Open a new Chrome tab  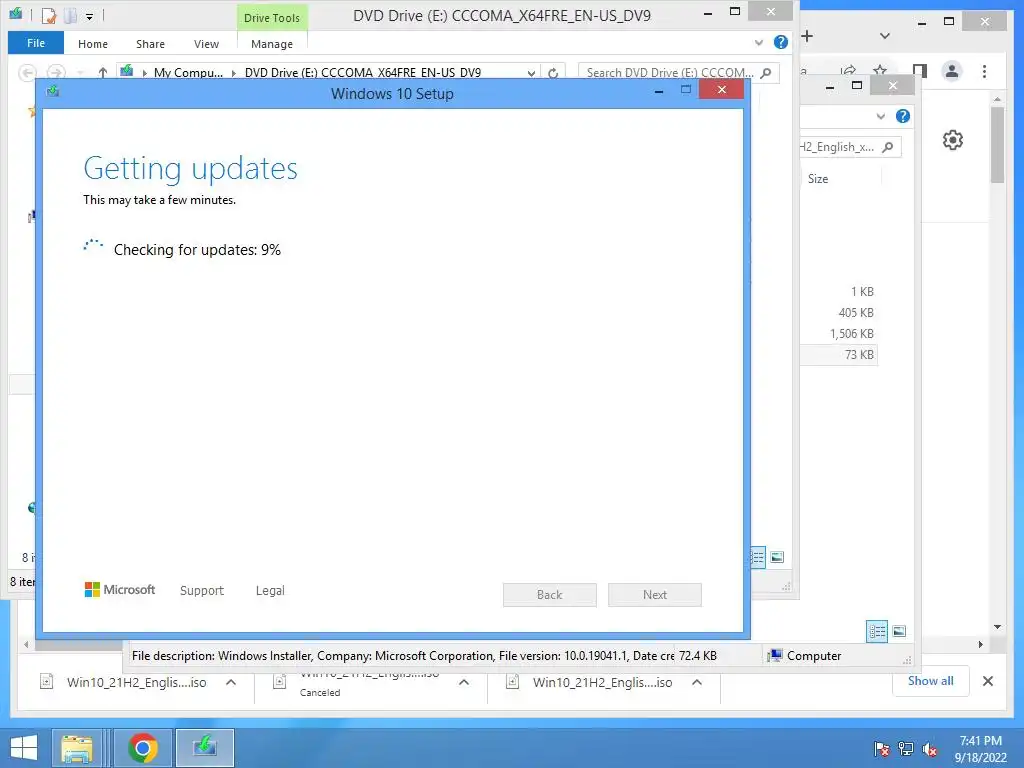coord(807,36)
